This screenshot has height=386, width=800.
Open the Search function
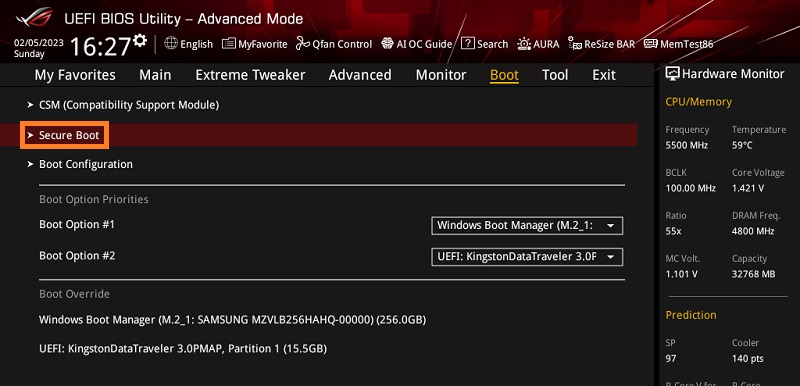[492, 44]
